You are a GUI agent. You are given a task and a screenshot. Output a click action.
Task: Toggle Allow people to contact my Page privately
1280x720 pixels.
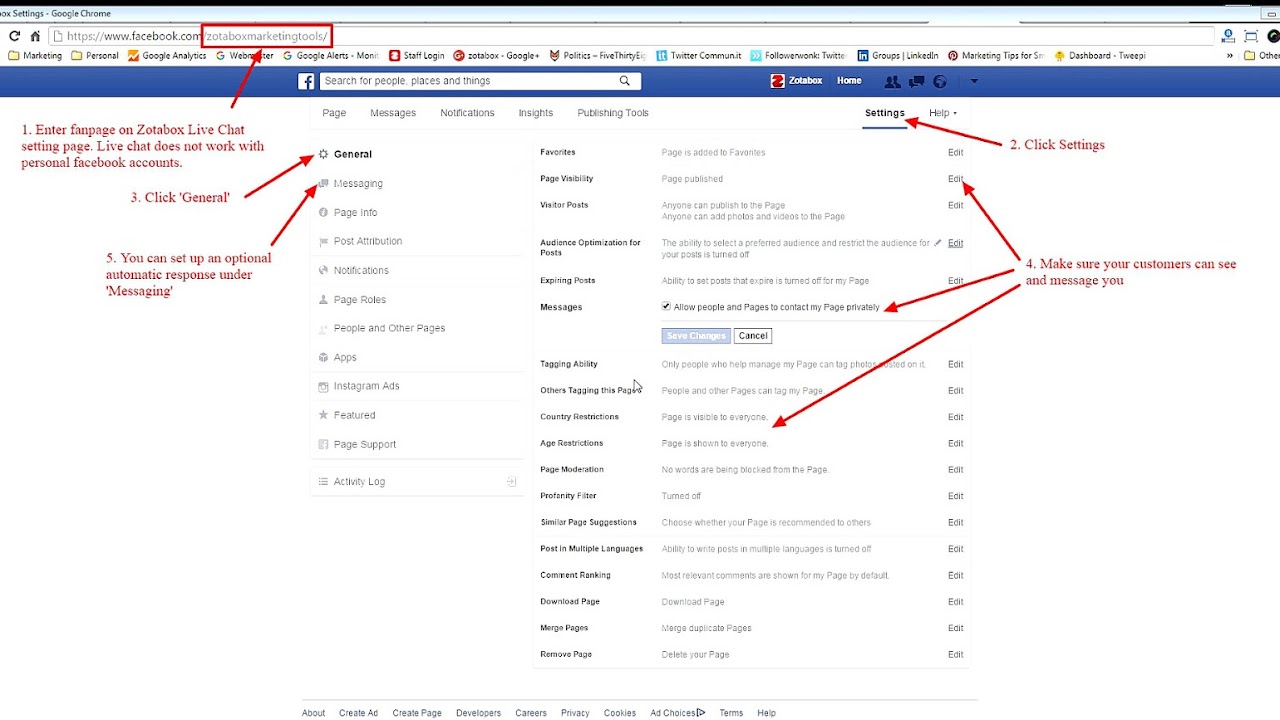666,307
